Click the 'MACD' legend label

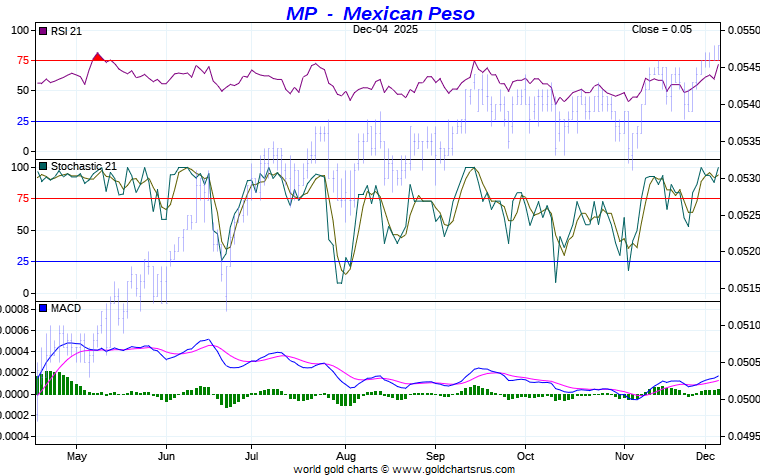(x=66, y=308)
